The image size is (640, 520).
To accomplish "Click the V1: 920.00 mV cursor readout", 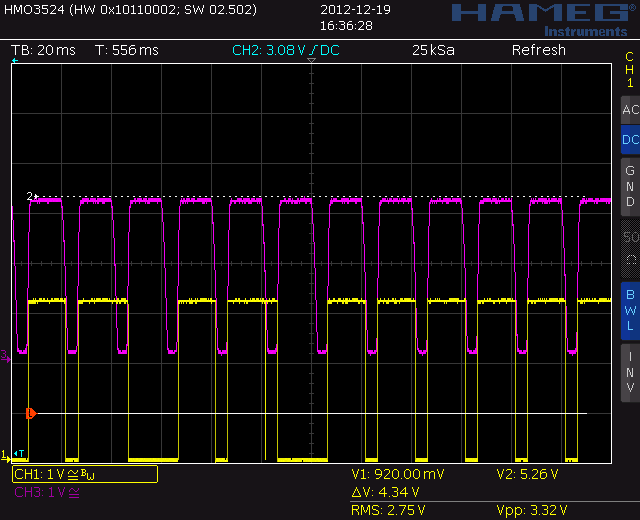I will [398, 474].
